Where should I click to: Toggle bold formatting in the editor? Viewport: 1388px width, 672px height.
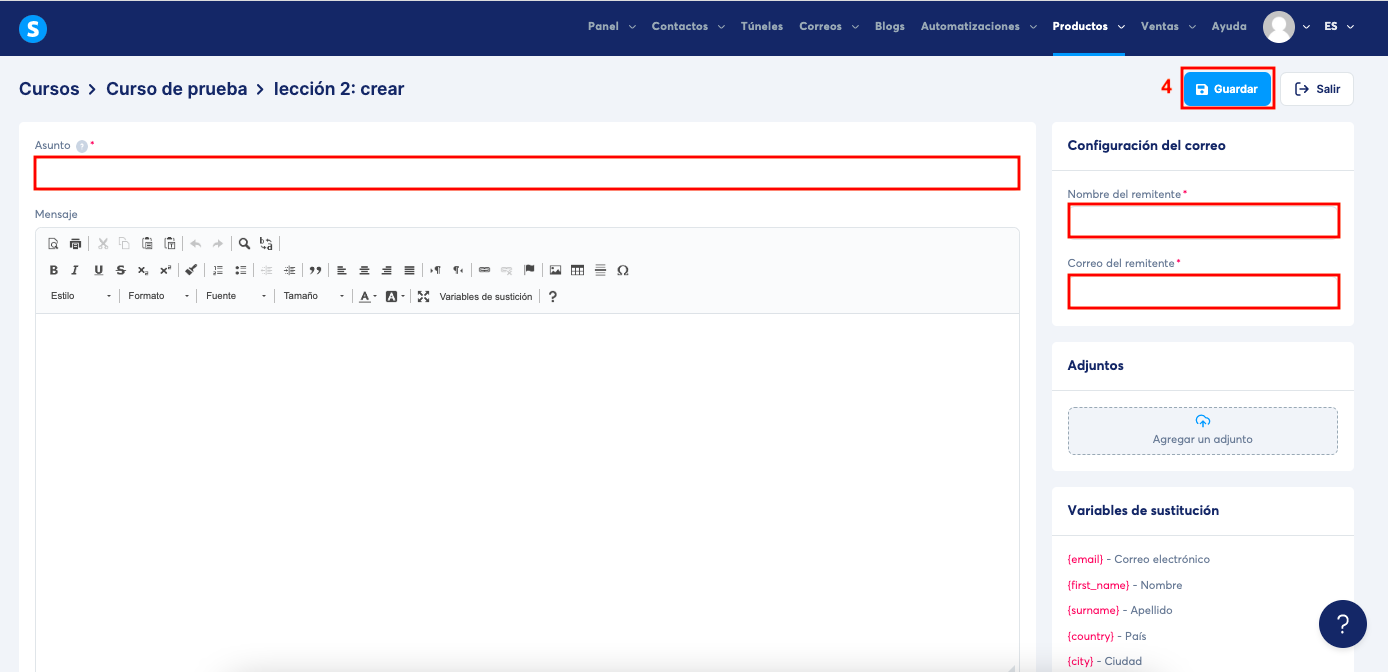click(x=53, y=269)
